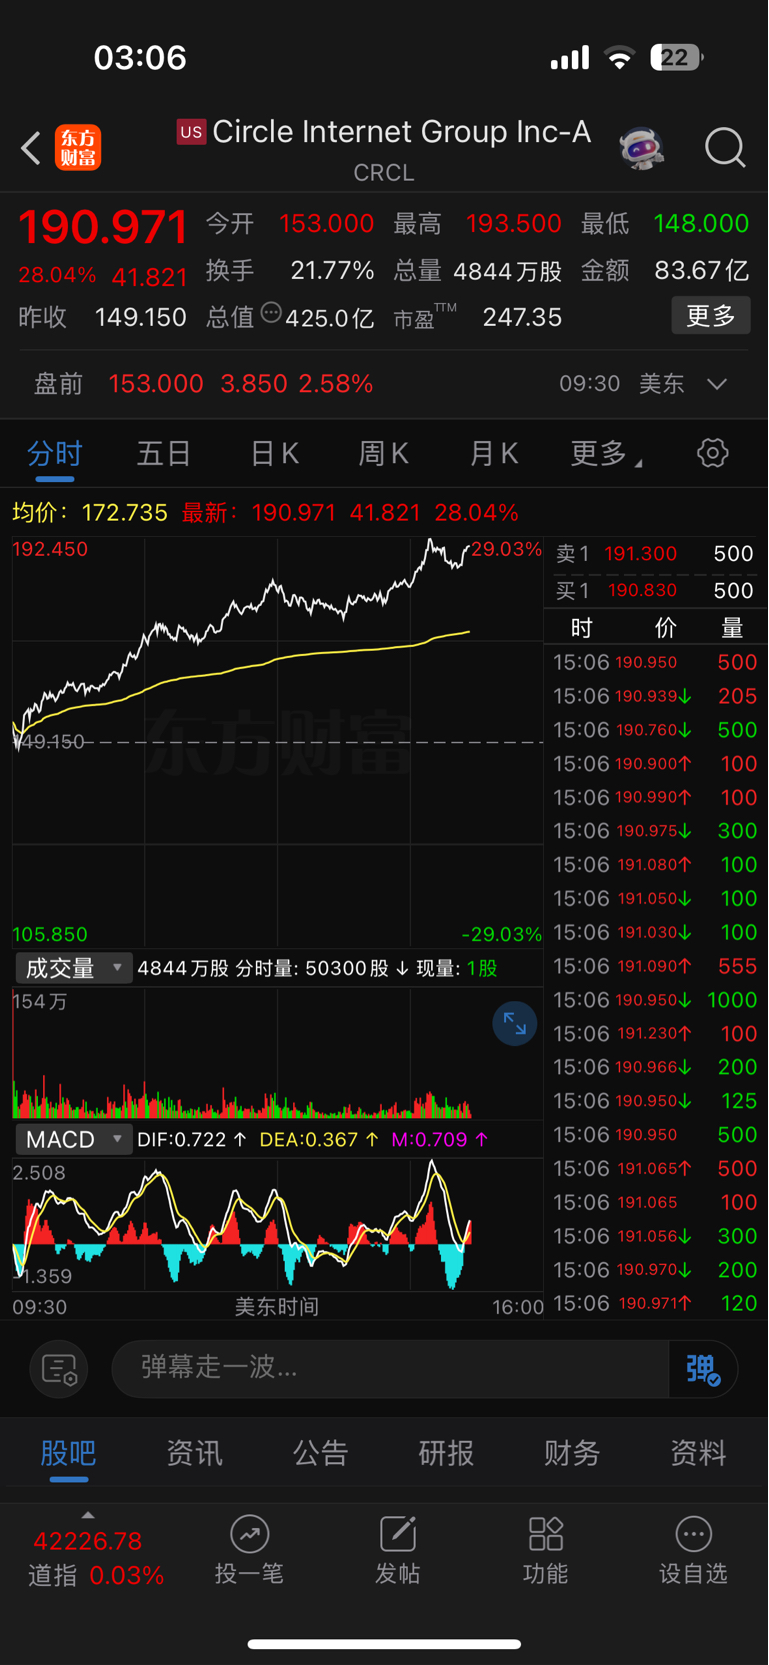Open the 资料 tab

[x=698, y=1453]
